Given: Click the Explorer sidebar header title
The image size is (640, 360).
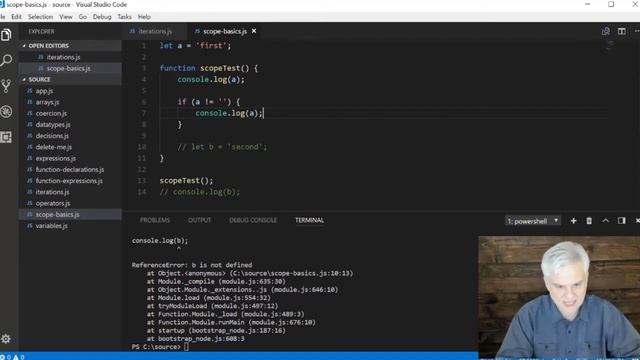Looking at the screenshot, I should pos(41,31).
